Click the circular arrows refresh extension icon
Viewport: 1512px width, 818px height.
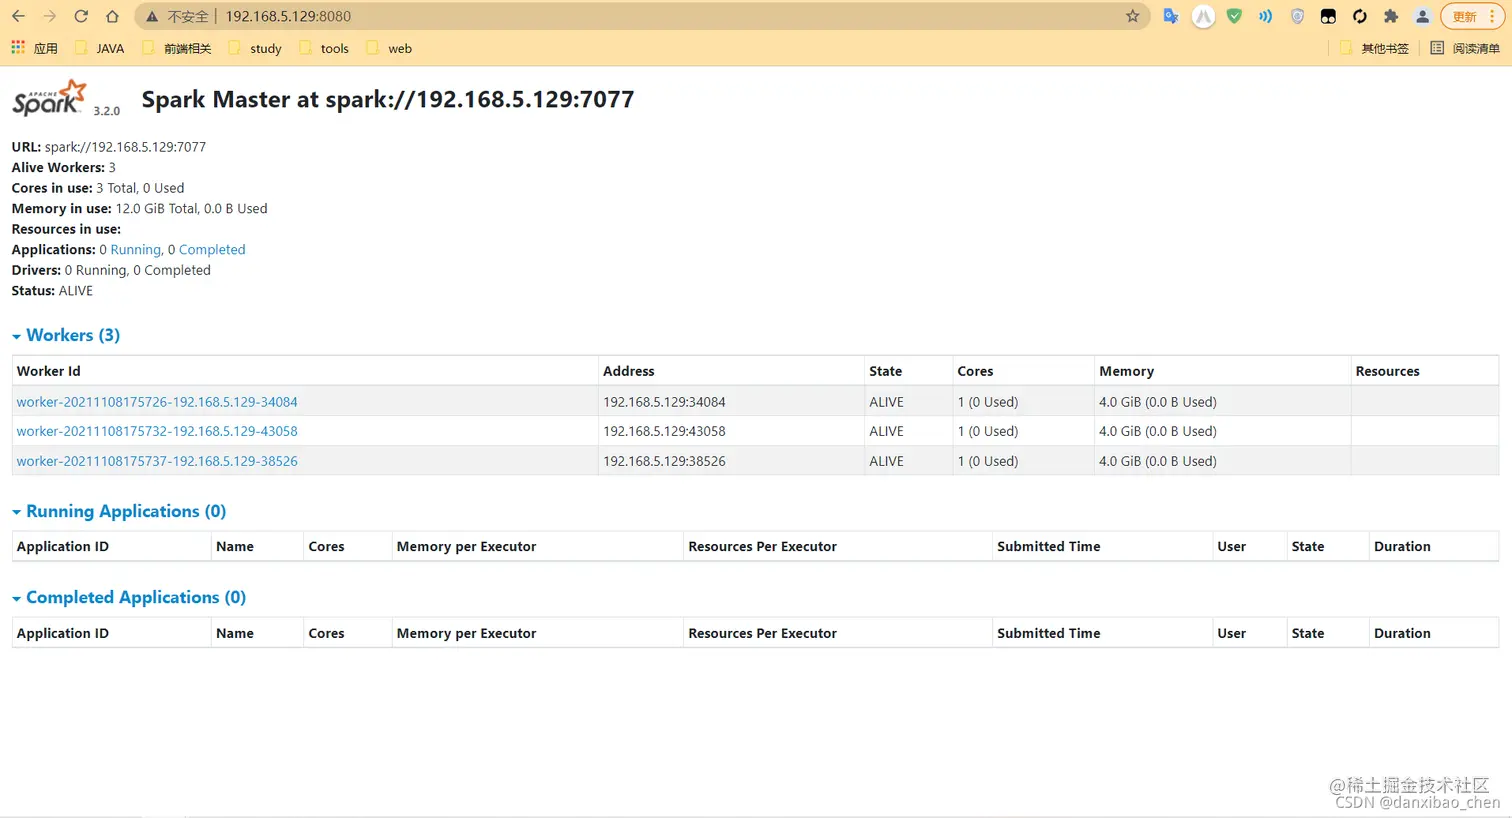point(1359,16)
